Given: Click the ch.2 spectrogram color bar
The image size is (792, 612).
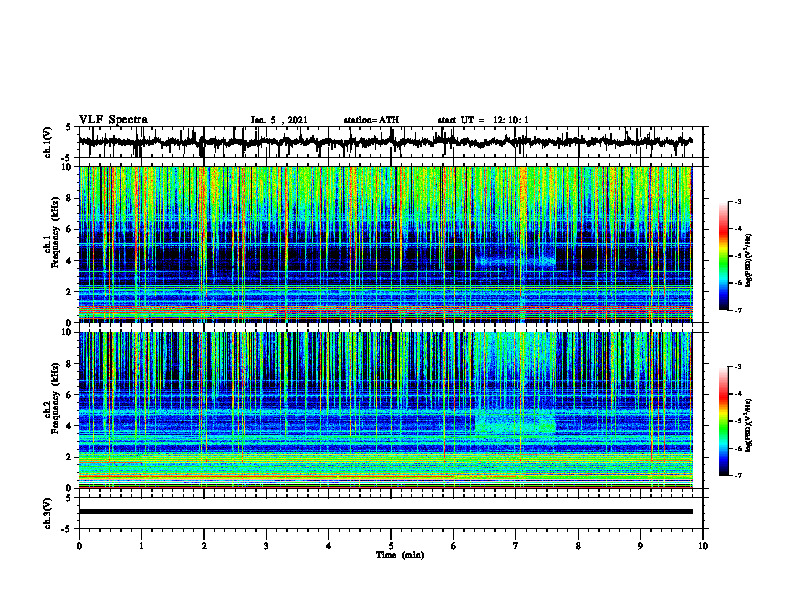Looking at the screenshot, I should (x=723, y=421).
